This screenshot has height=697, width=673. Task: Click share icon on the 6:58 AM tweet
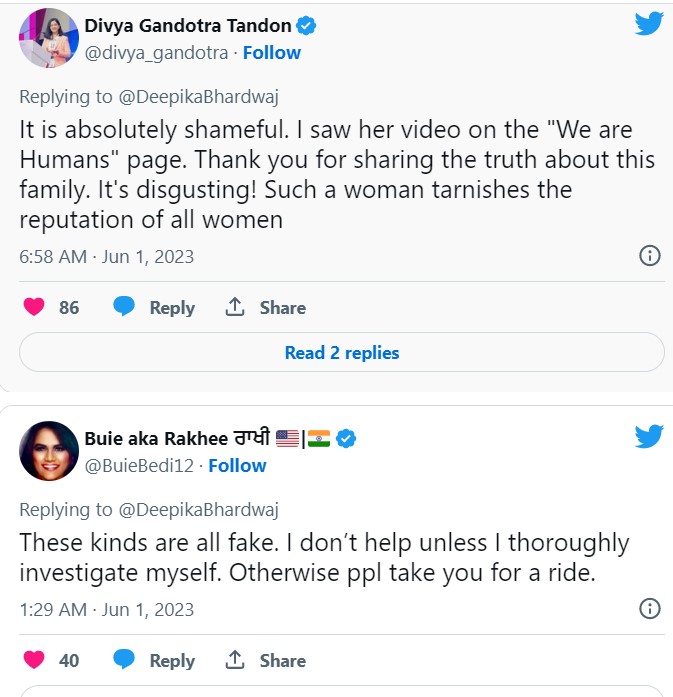[x=235, y=307]
